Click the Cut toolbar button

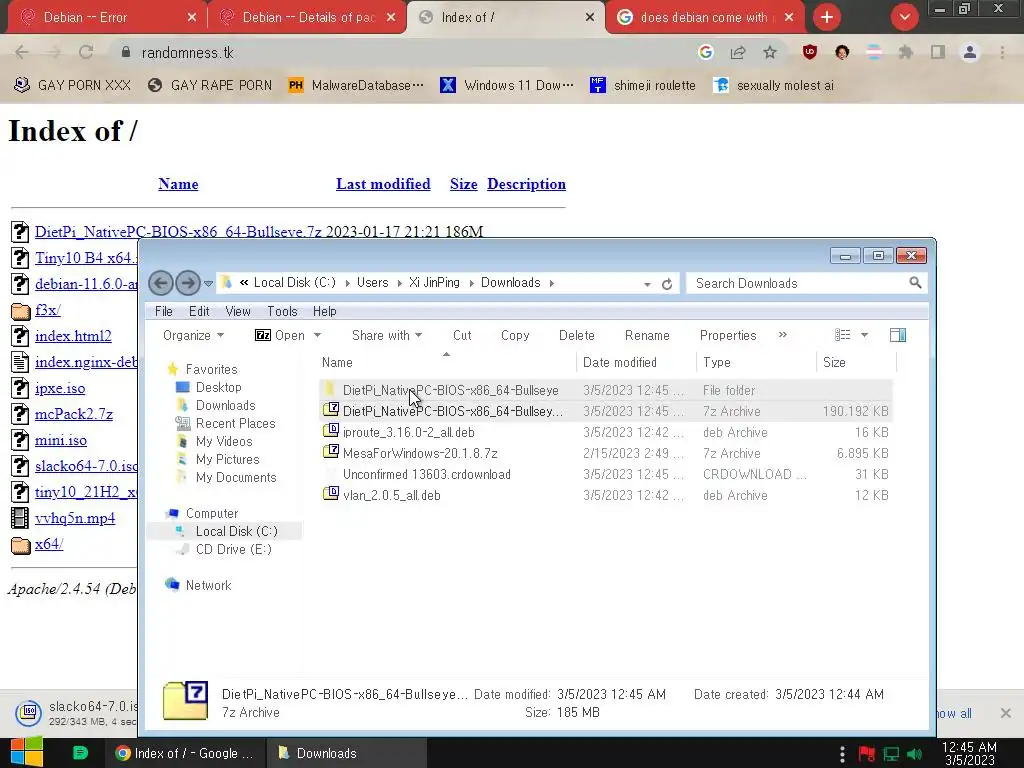coord(462,335)
